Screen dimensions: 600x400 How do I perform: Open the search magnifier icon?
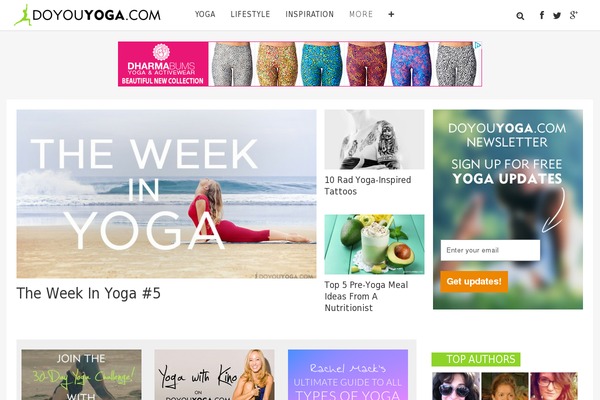520,16
